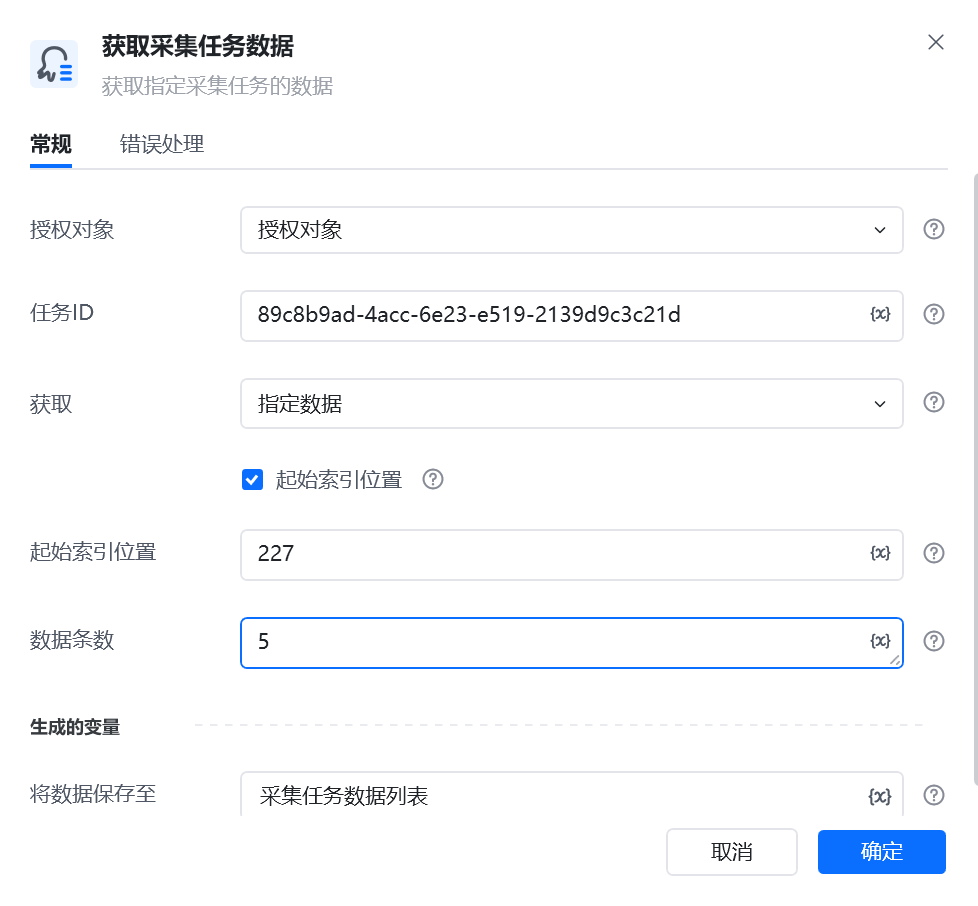Click the 数据条数 field resize handle
978x906 pixels.
894,660
